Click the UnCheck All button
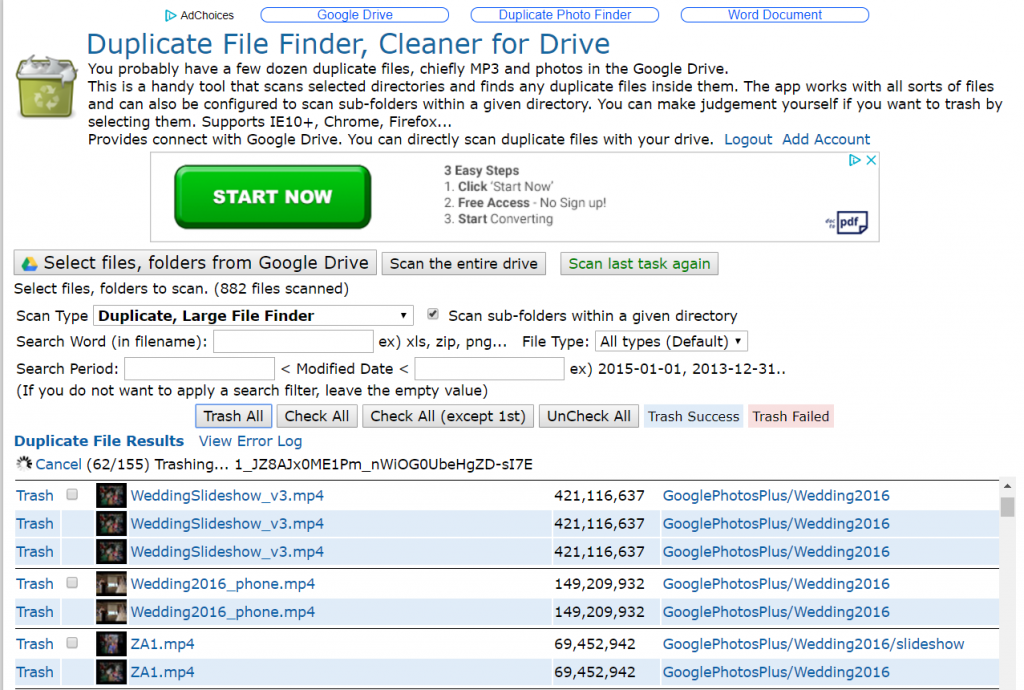The height and width of the screenshot is (690, 1024). click(589, 416)
